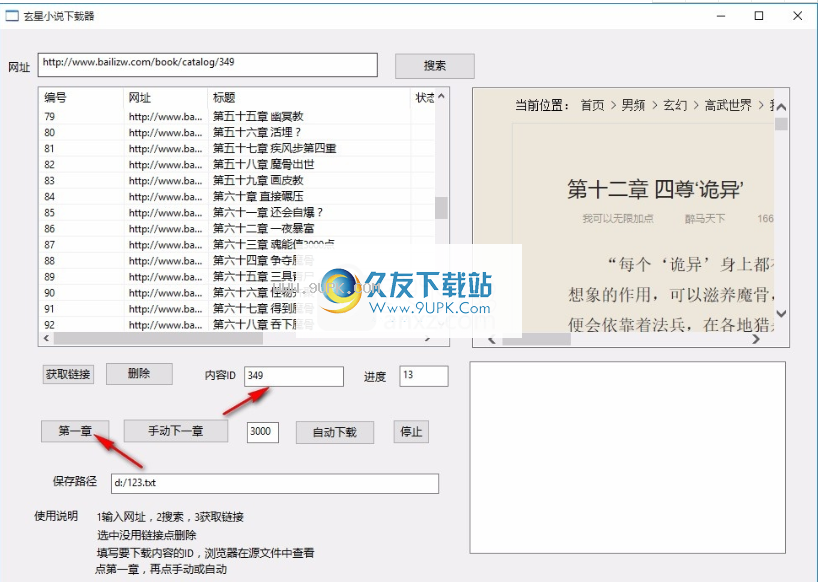
Task: Click 醉马天下 author link
Action: click(x=705, y=219)
